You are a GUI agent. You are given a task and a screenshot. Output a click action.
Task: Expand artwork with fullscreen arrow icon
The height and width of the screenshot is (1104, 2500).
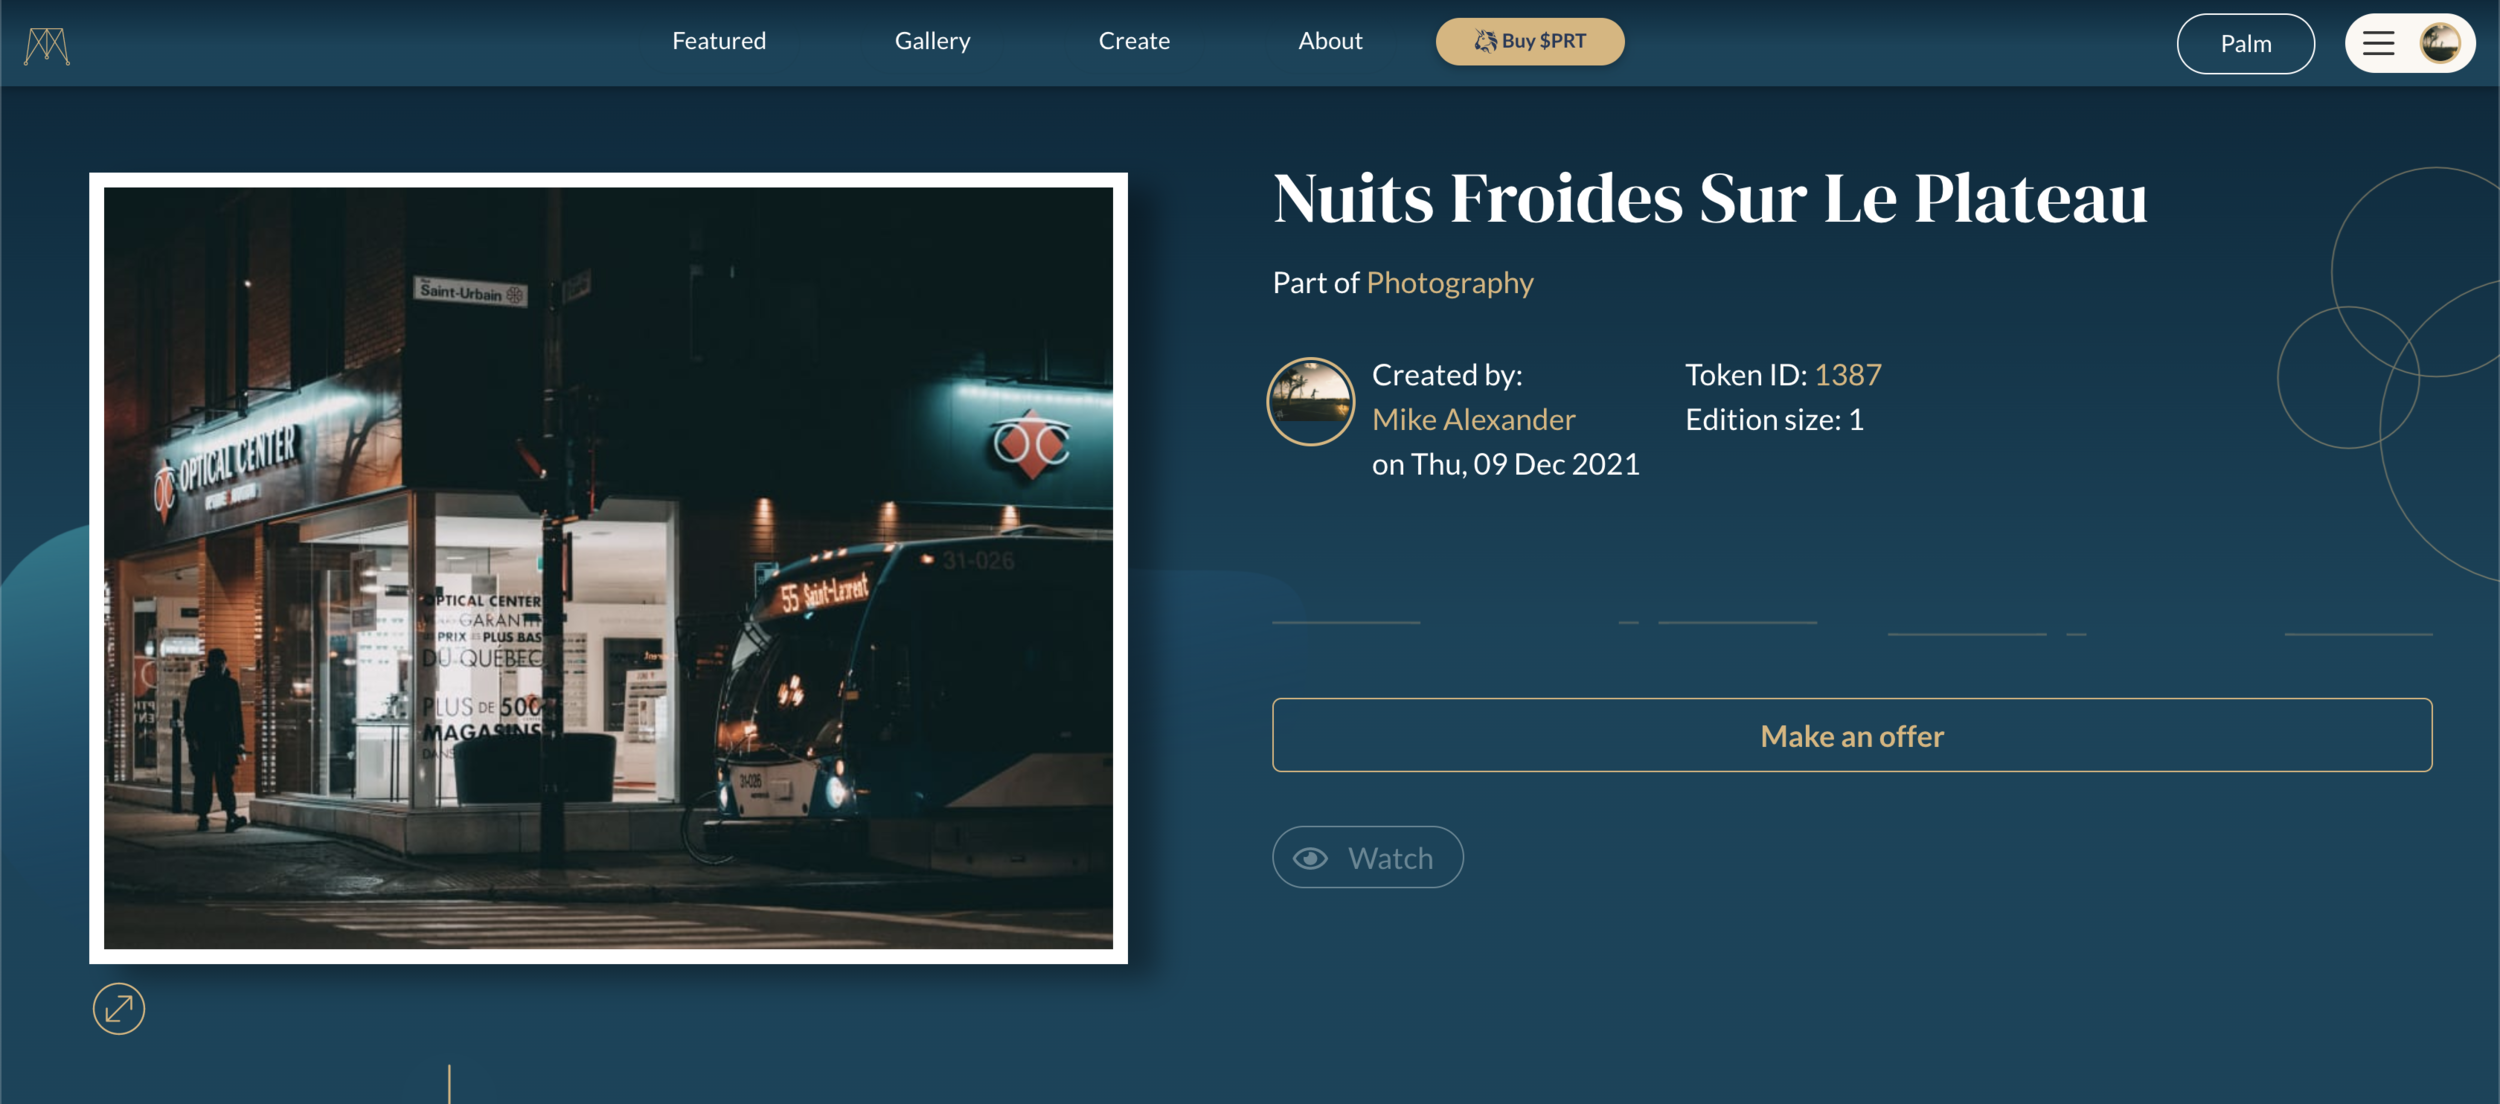click(119, 1008)
